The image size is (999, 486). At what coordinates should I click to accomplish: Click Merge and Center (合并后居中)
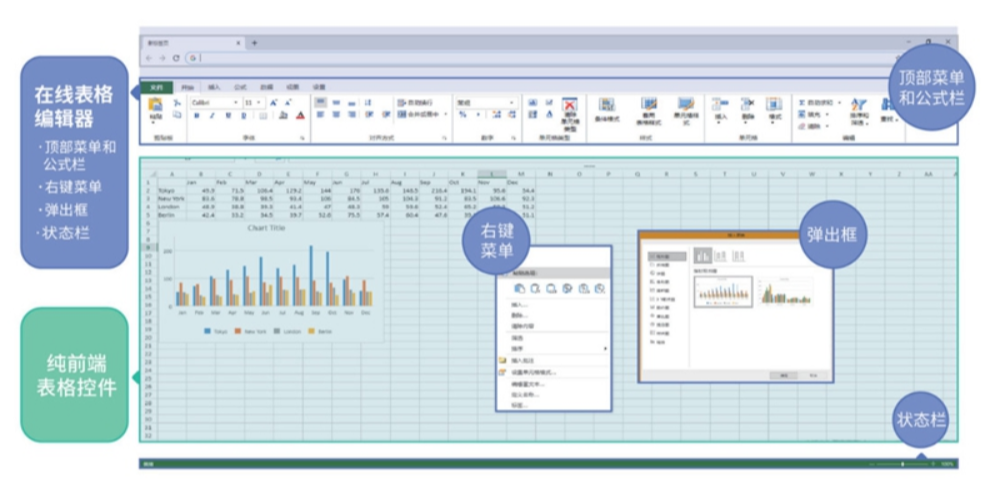[418, 115]
